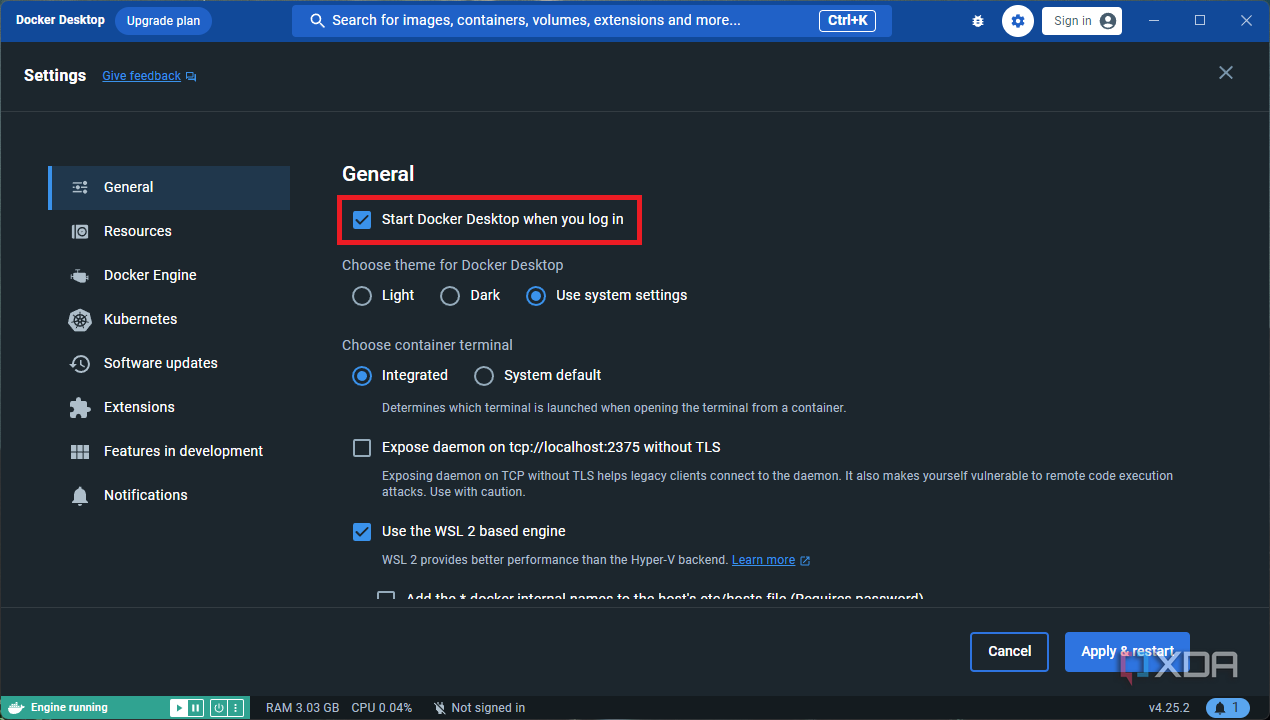Click the Engine running whale status icon
1270x720 pixels.
(x=15, y=708)
